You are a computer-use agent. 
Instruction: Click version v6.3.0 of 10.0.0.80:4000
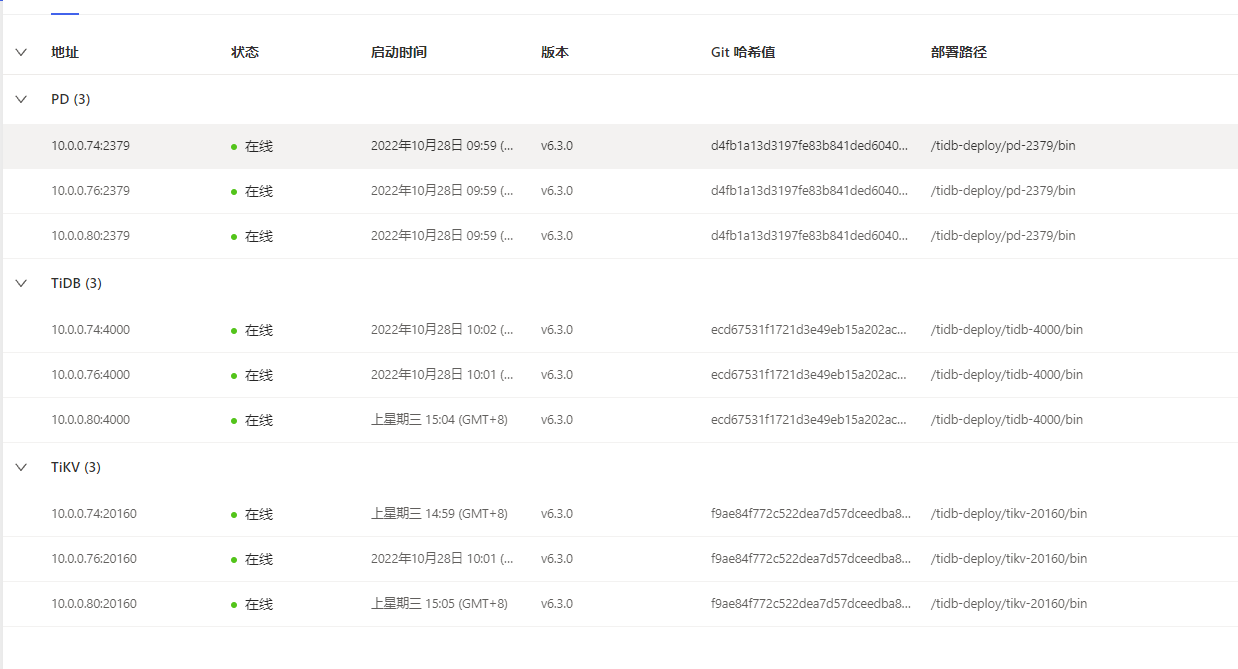[x=557, y=420]
